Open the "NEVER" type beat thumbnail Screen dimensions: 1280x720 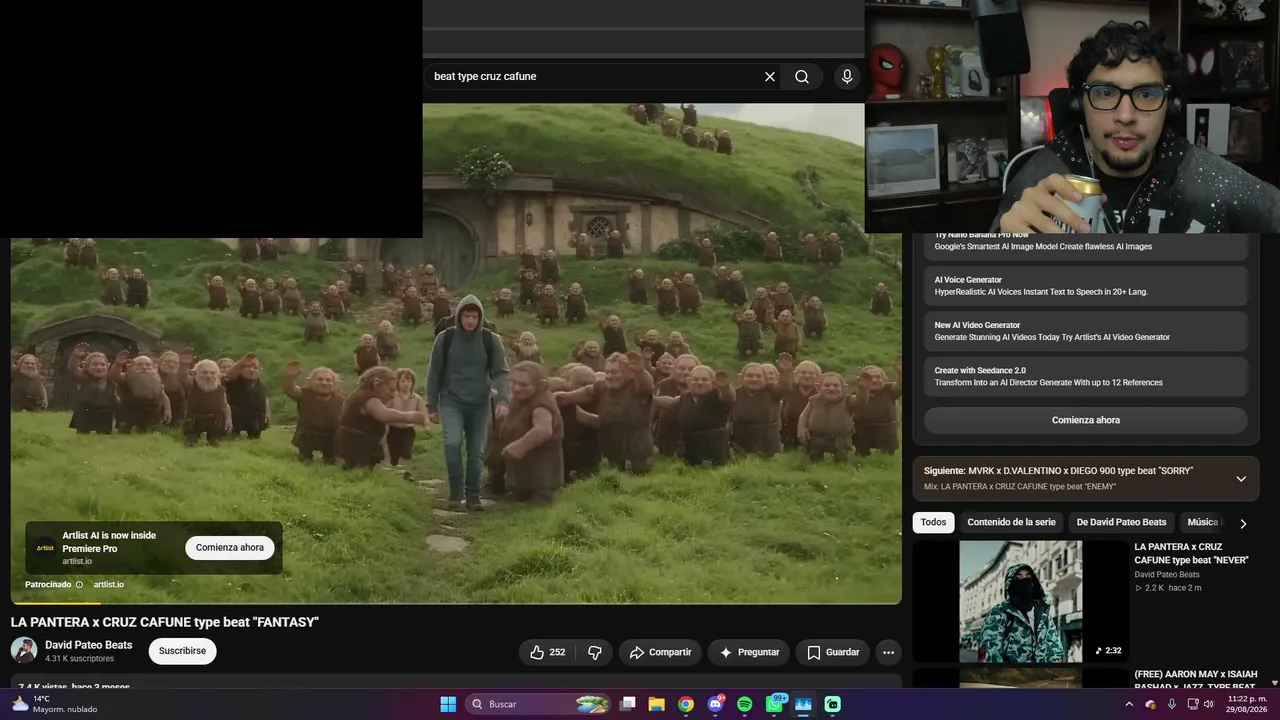coord(1020,602)
